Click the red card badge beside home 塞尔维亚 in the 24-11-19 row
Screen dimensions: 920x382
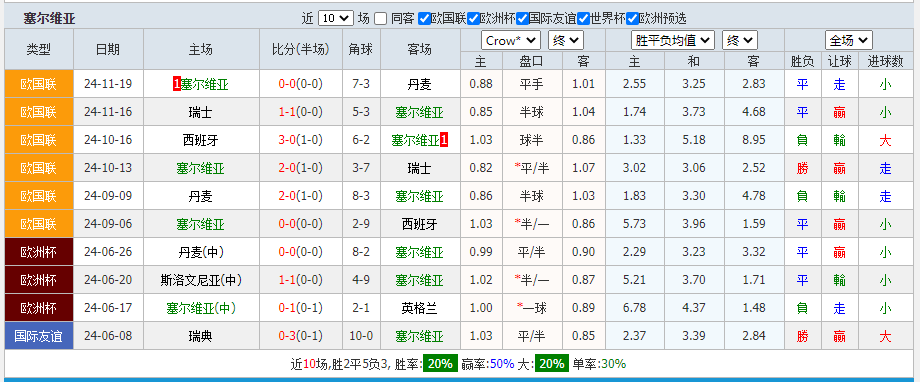pyautogui.click(x=177, y=84)
